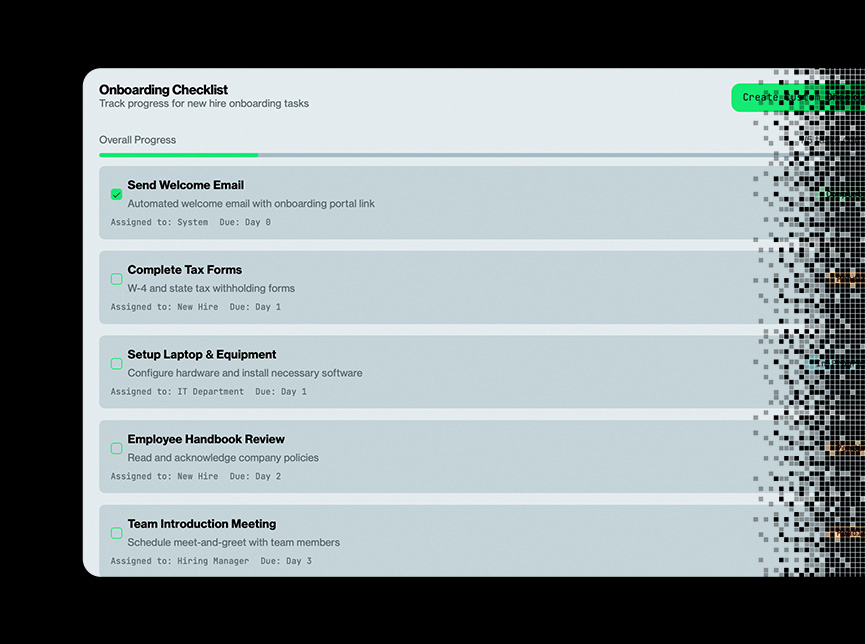Click the Overall Progress label
Viewport: 865px width, 644px height.
(137, 140)
